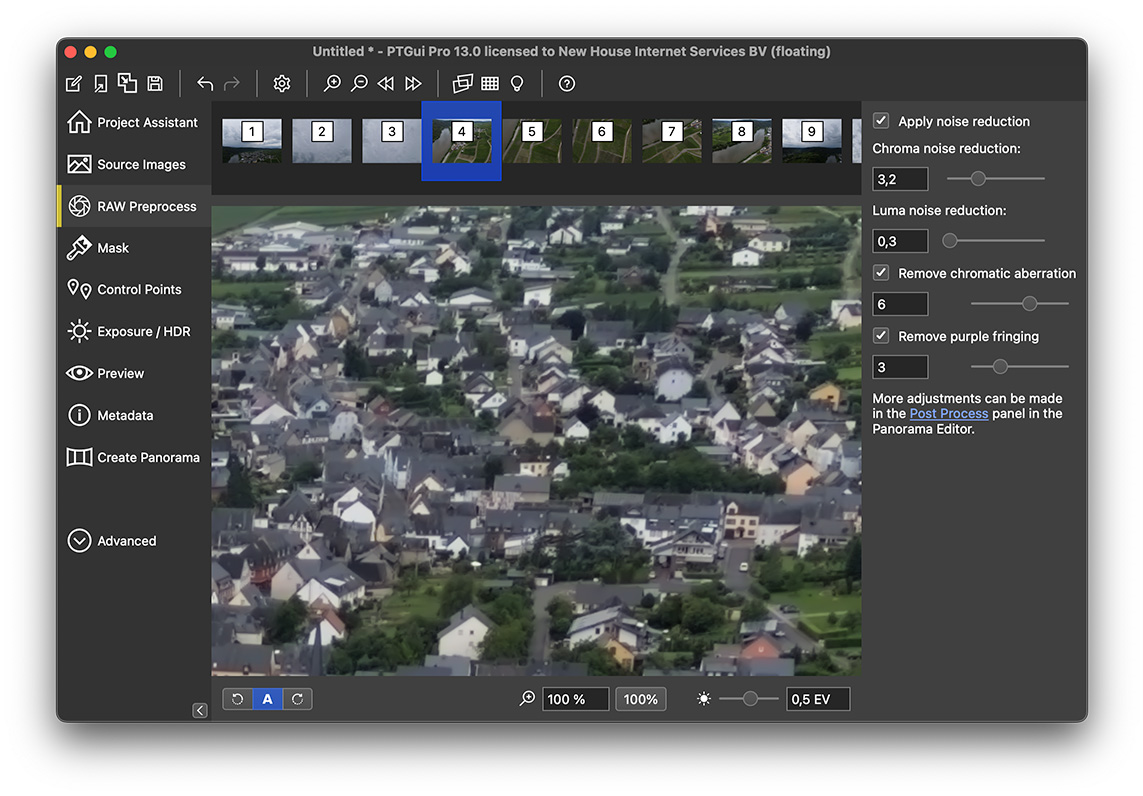1143x796 pixels.
Task: Open the Project Assistant tab
Action: pos(133,122)
